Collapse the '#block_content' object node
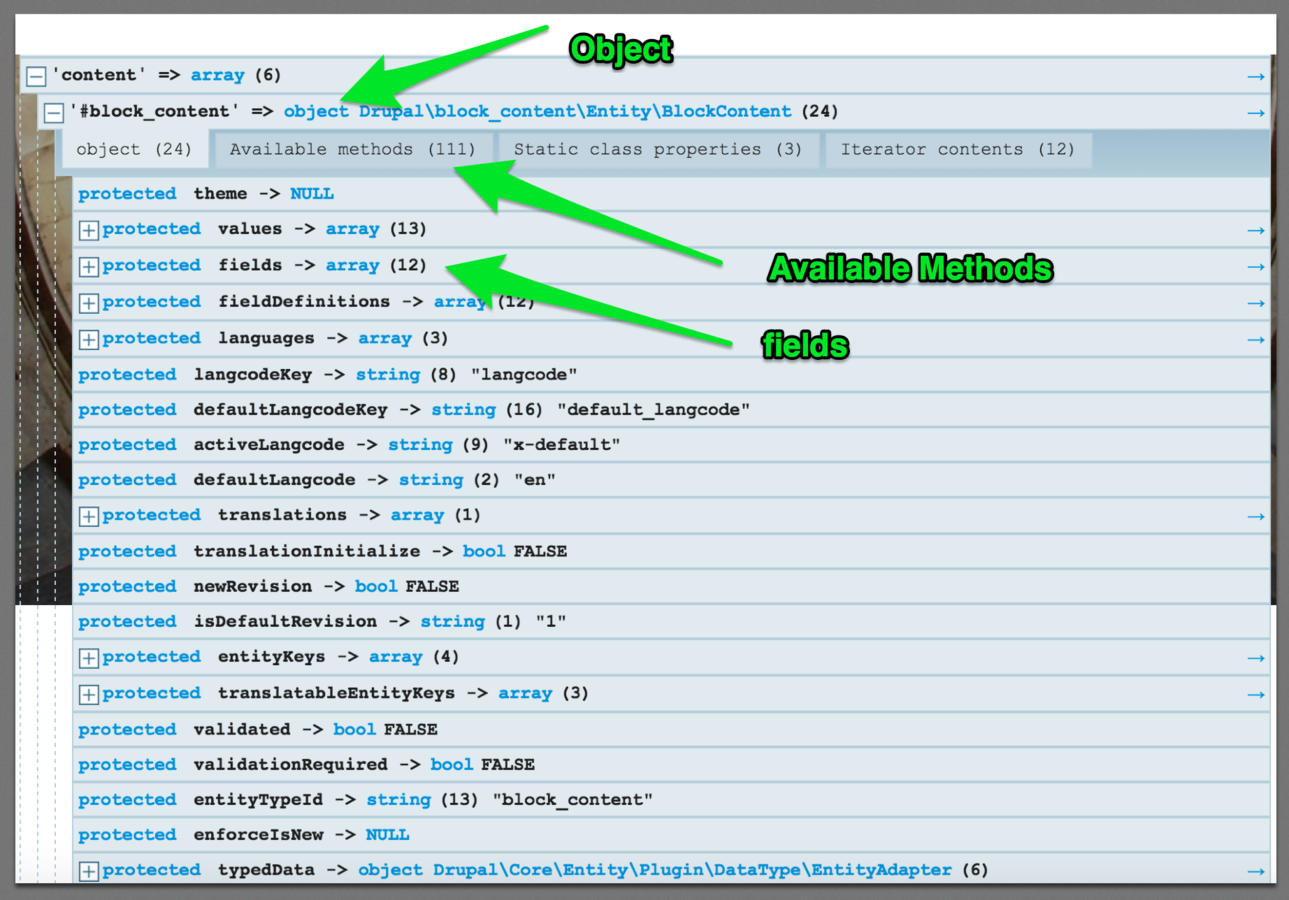The image size is (1289, 900). coord(54,112)
